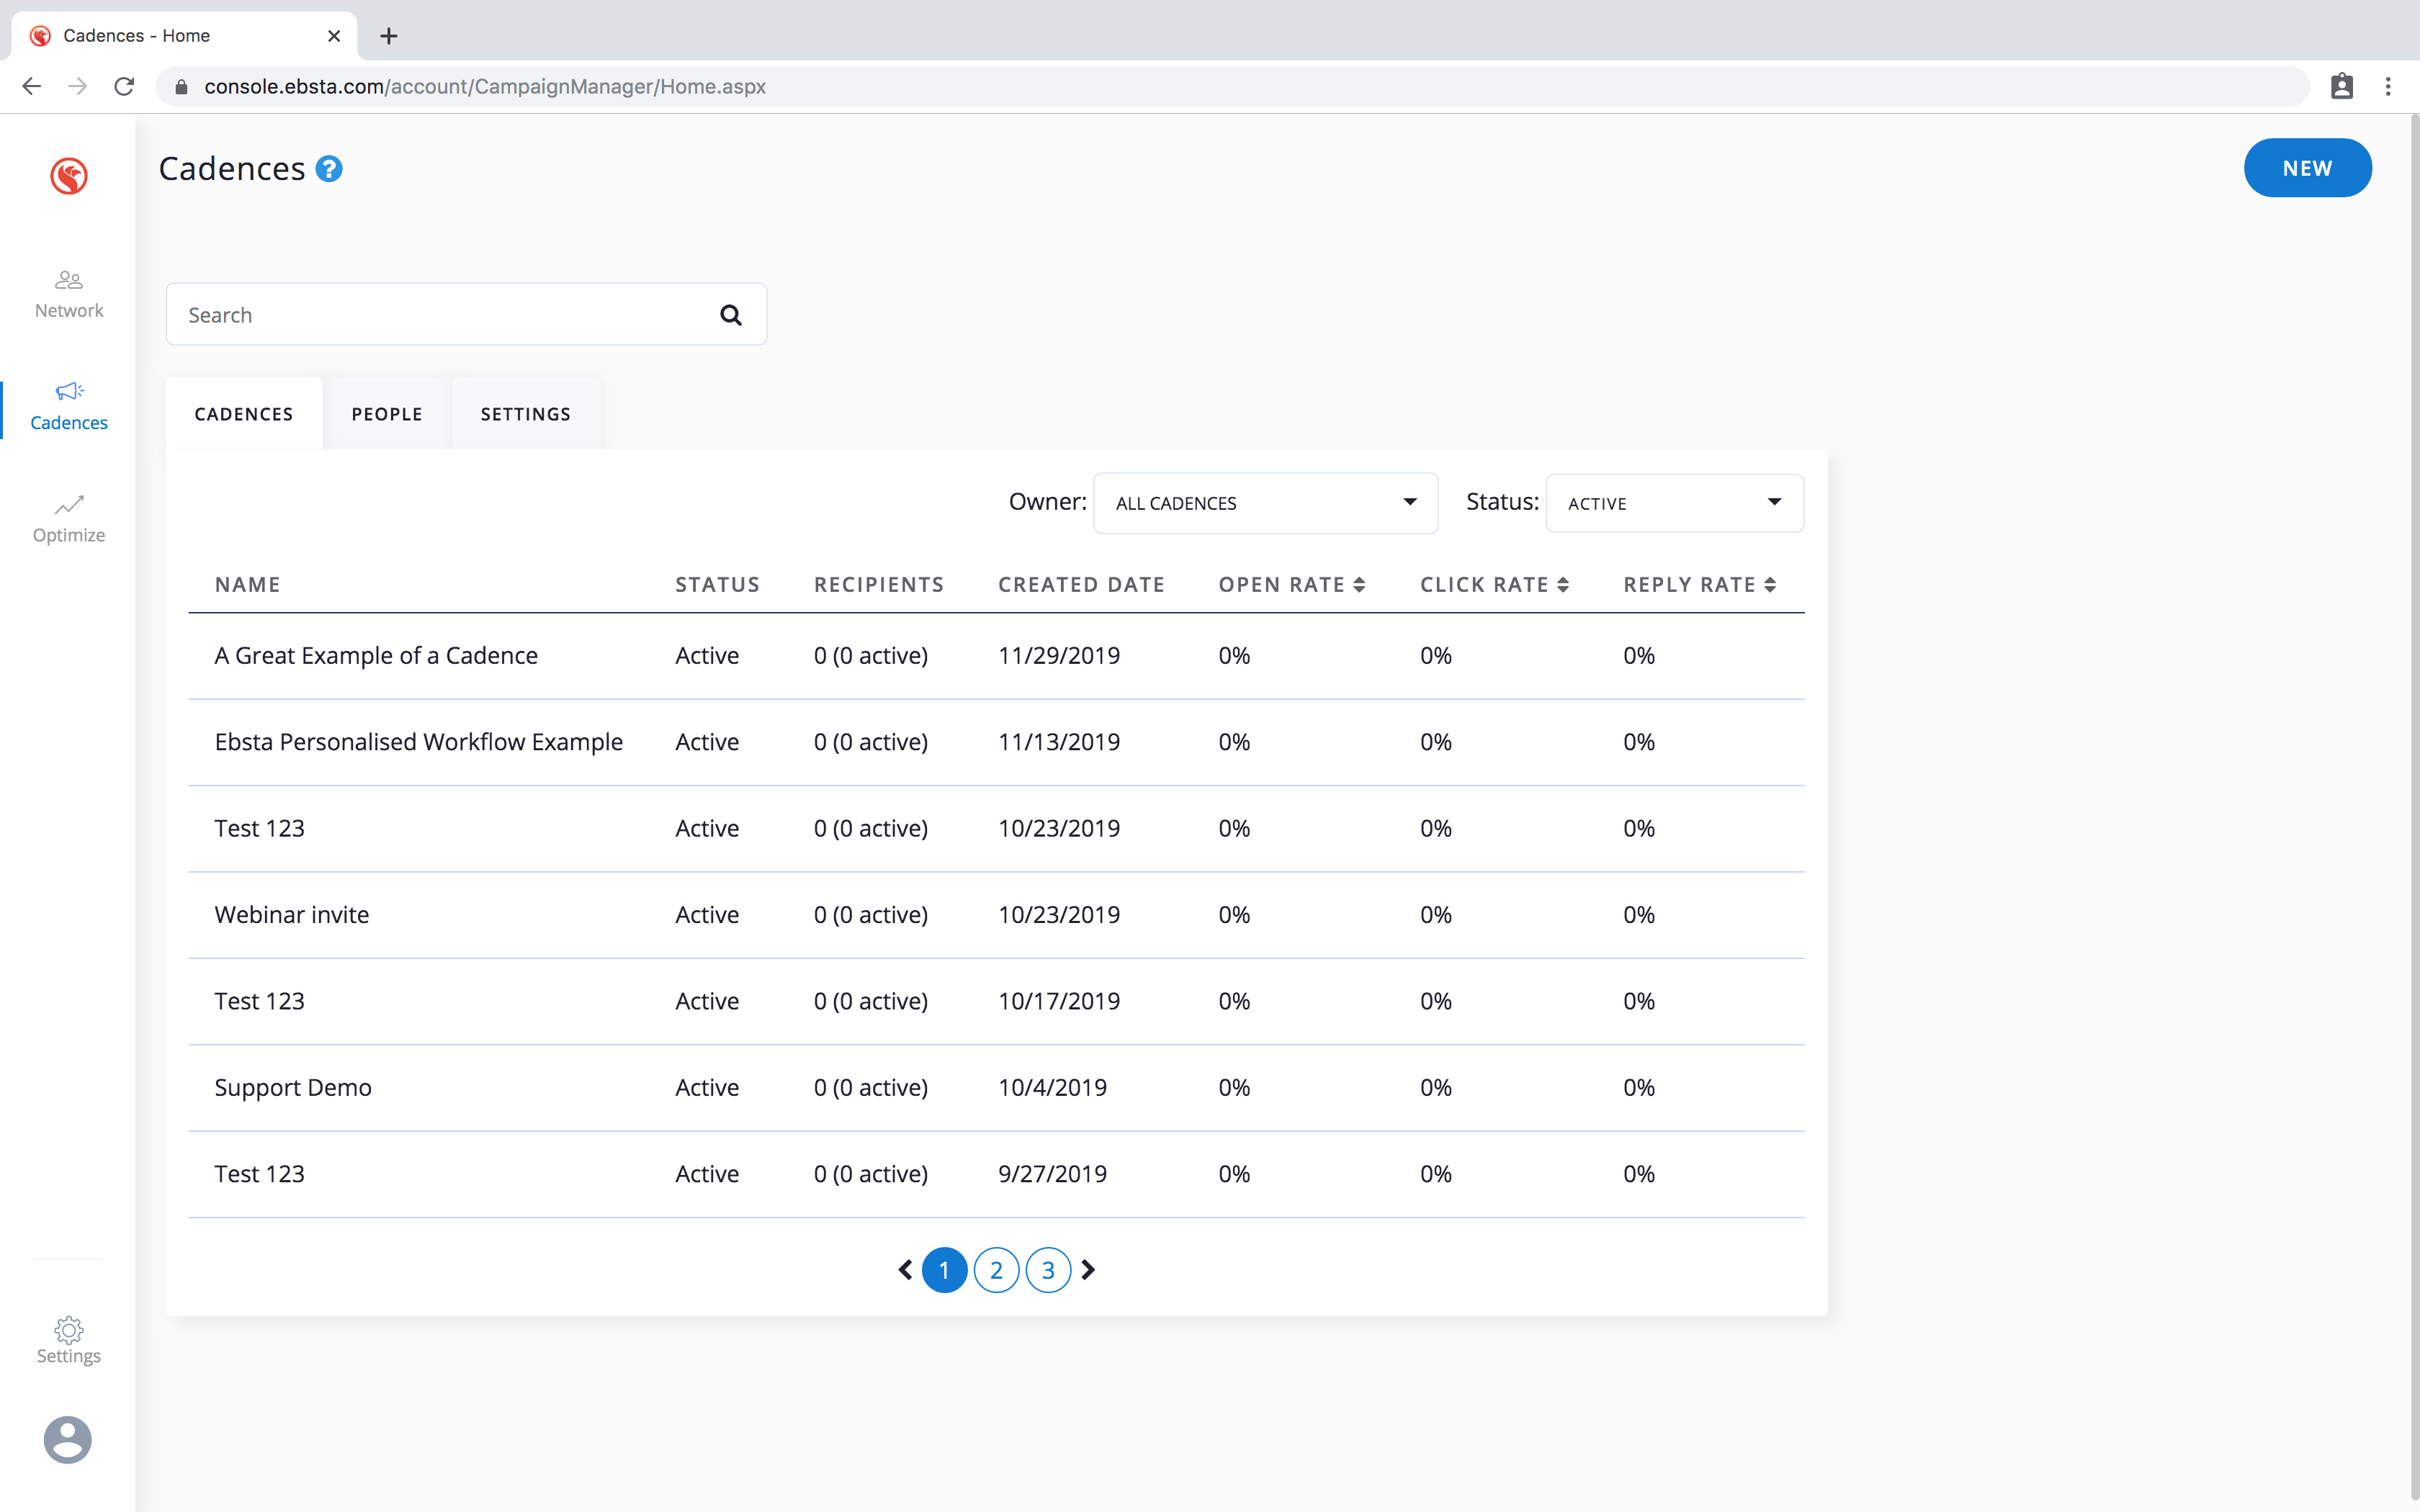Open the browser three-dot menu
Screen dimensions: 2420x1512
[2388, 87]
